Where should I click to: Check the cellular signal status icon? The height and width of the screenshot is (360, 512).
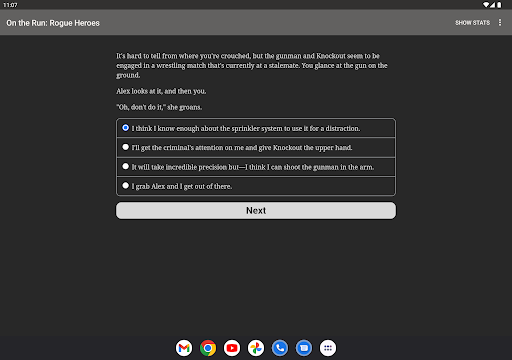(492, 5)
